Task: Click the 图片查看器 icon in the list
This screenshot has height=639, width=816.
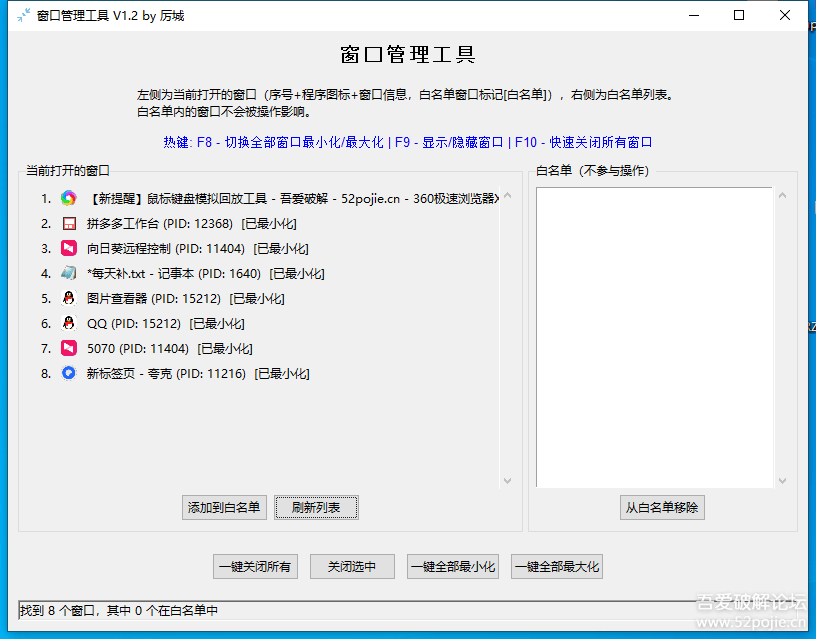Action: [66, 298]
